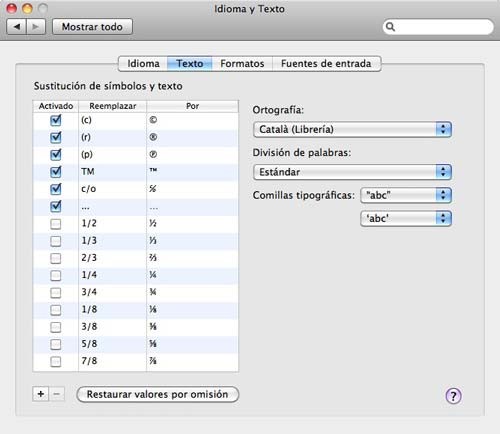Toggle the ellipsis substitution checkbox

point(56,206)
